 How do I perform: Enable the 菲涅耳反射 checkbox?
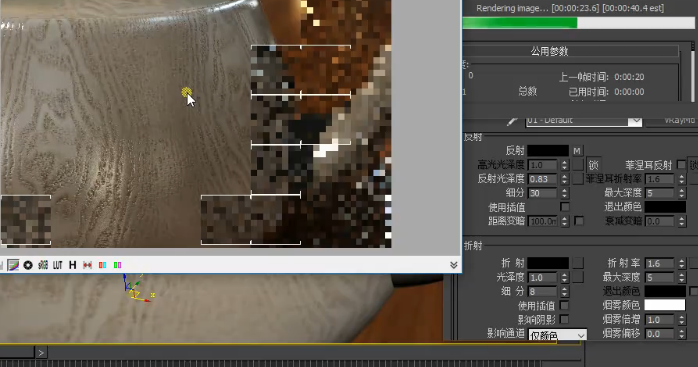681,164
